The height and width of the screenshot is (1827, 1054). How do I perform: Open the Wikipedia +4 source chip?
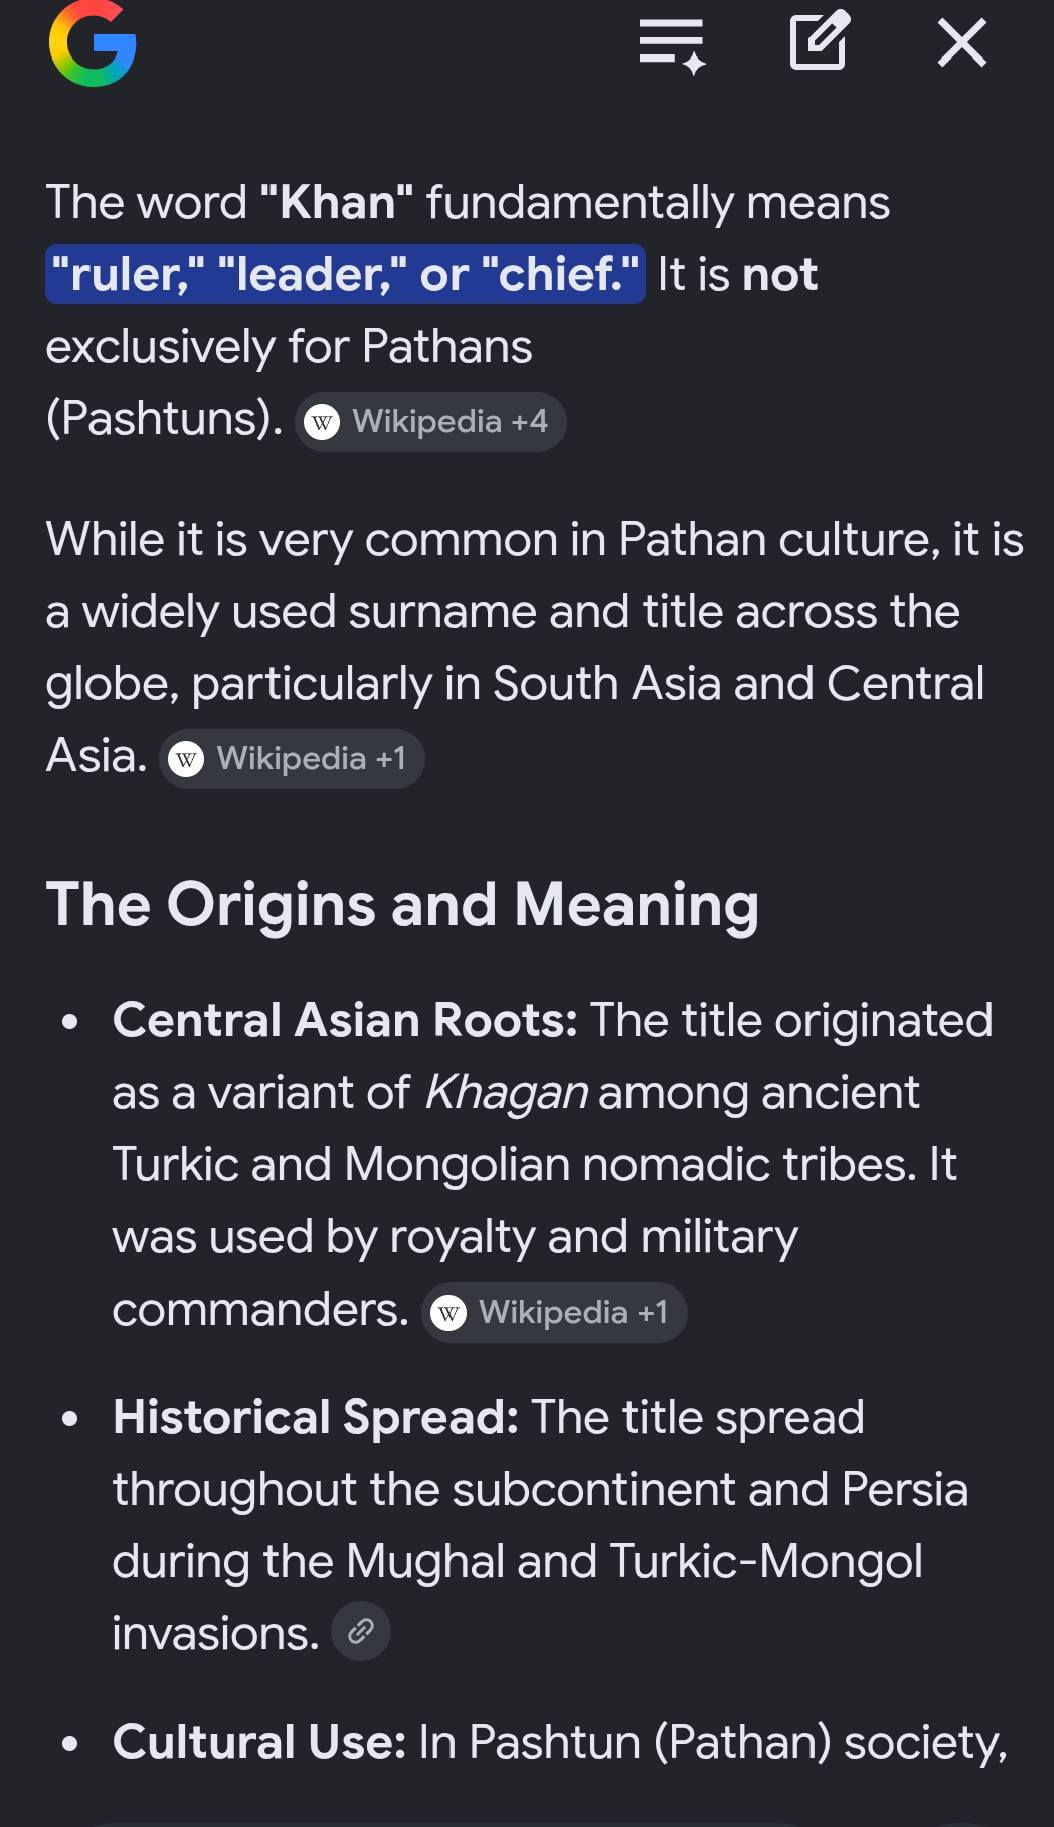click(431, 421)
